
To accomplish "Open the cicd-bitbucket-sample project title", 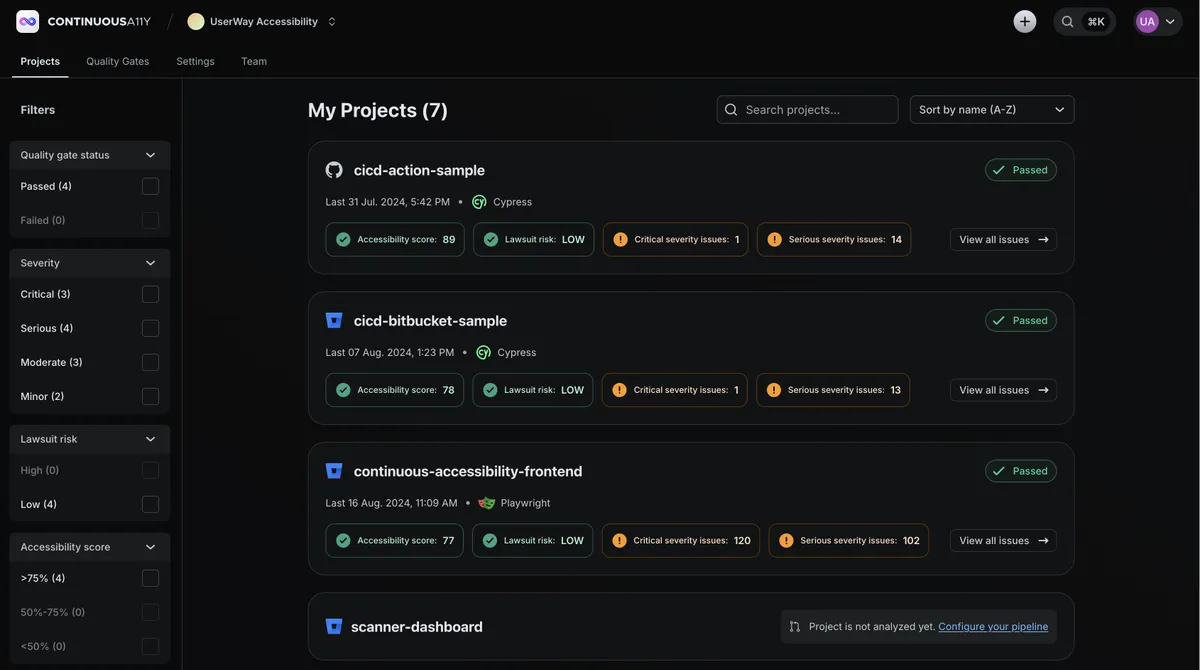I will point(430,321).
